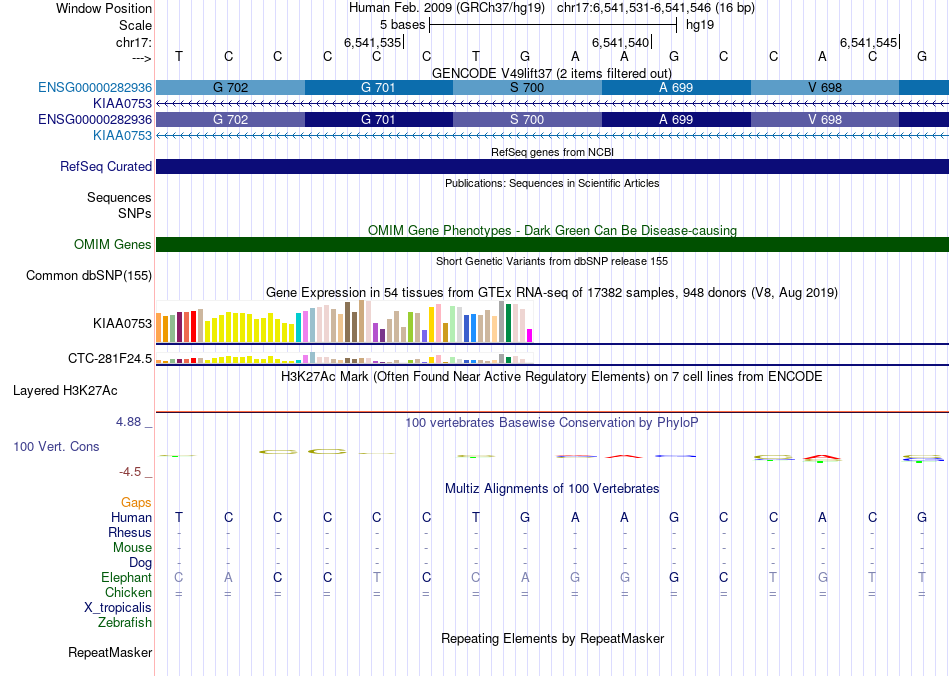Click the RepeatMasker track label
The height and width of the screenshot is (676, 950).
pyautogui.click(x=110, y=652)
